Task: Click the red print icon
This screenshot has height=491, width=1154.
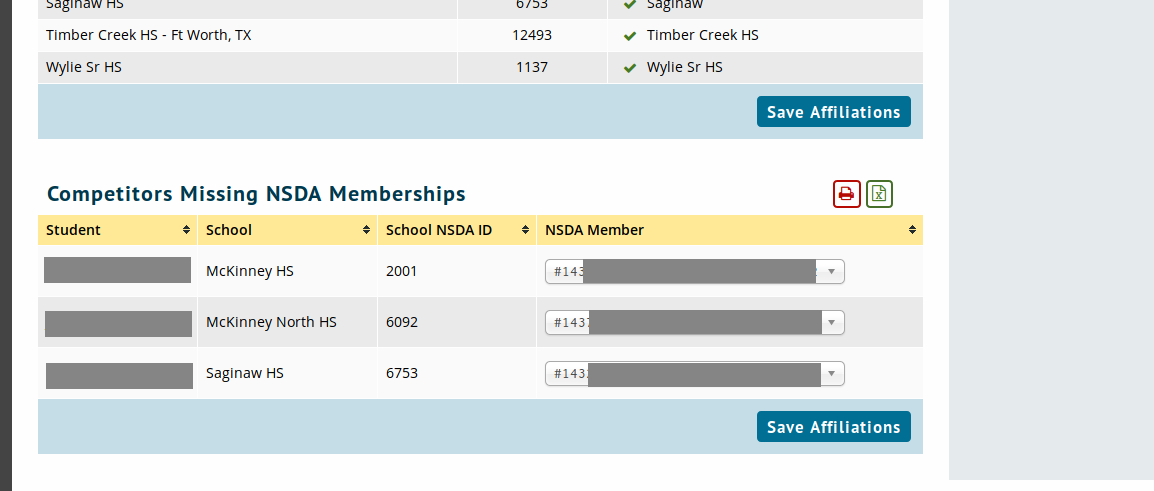Action: (x=846, y=194)
